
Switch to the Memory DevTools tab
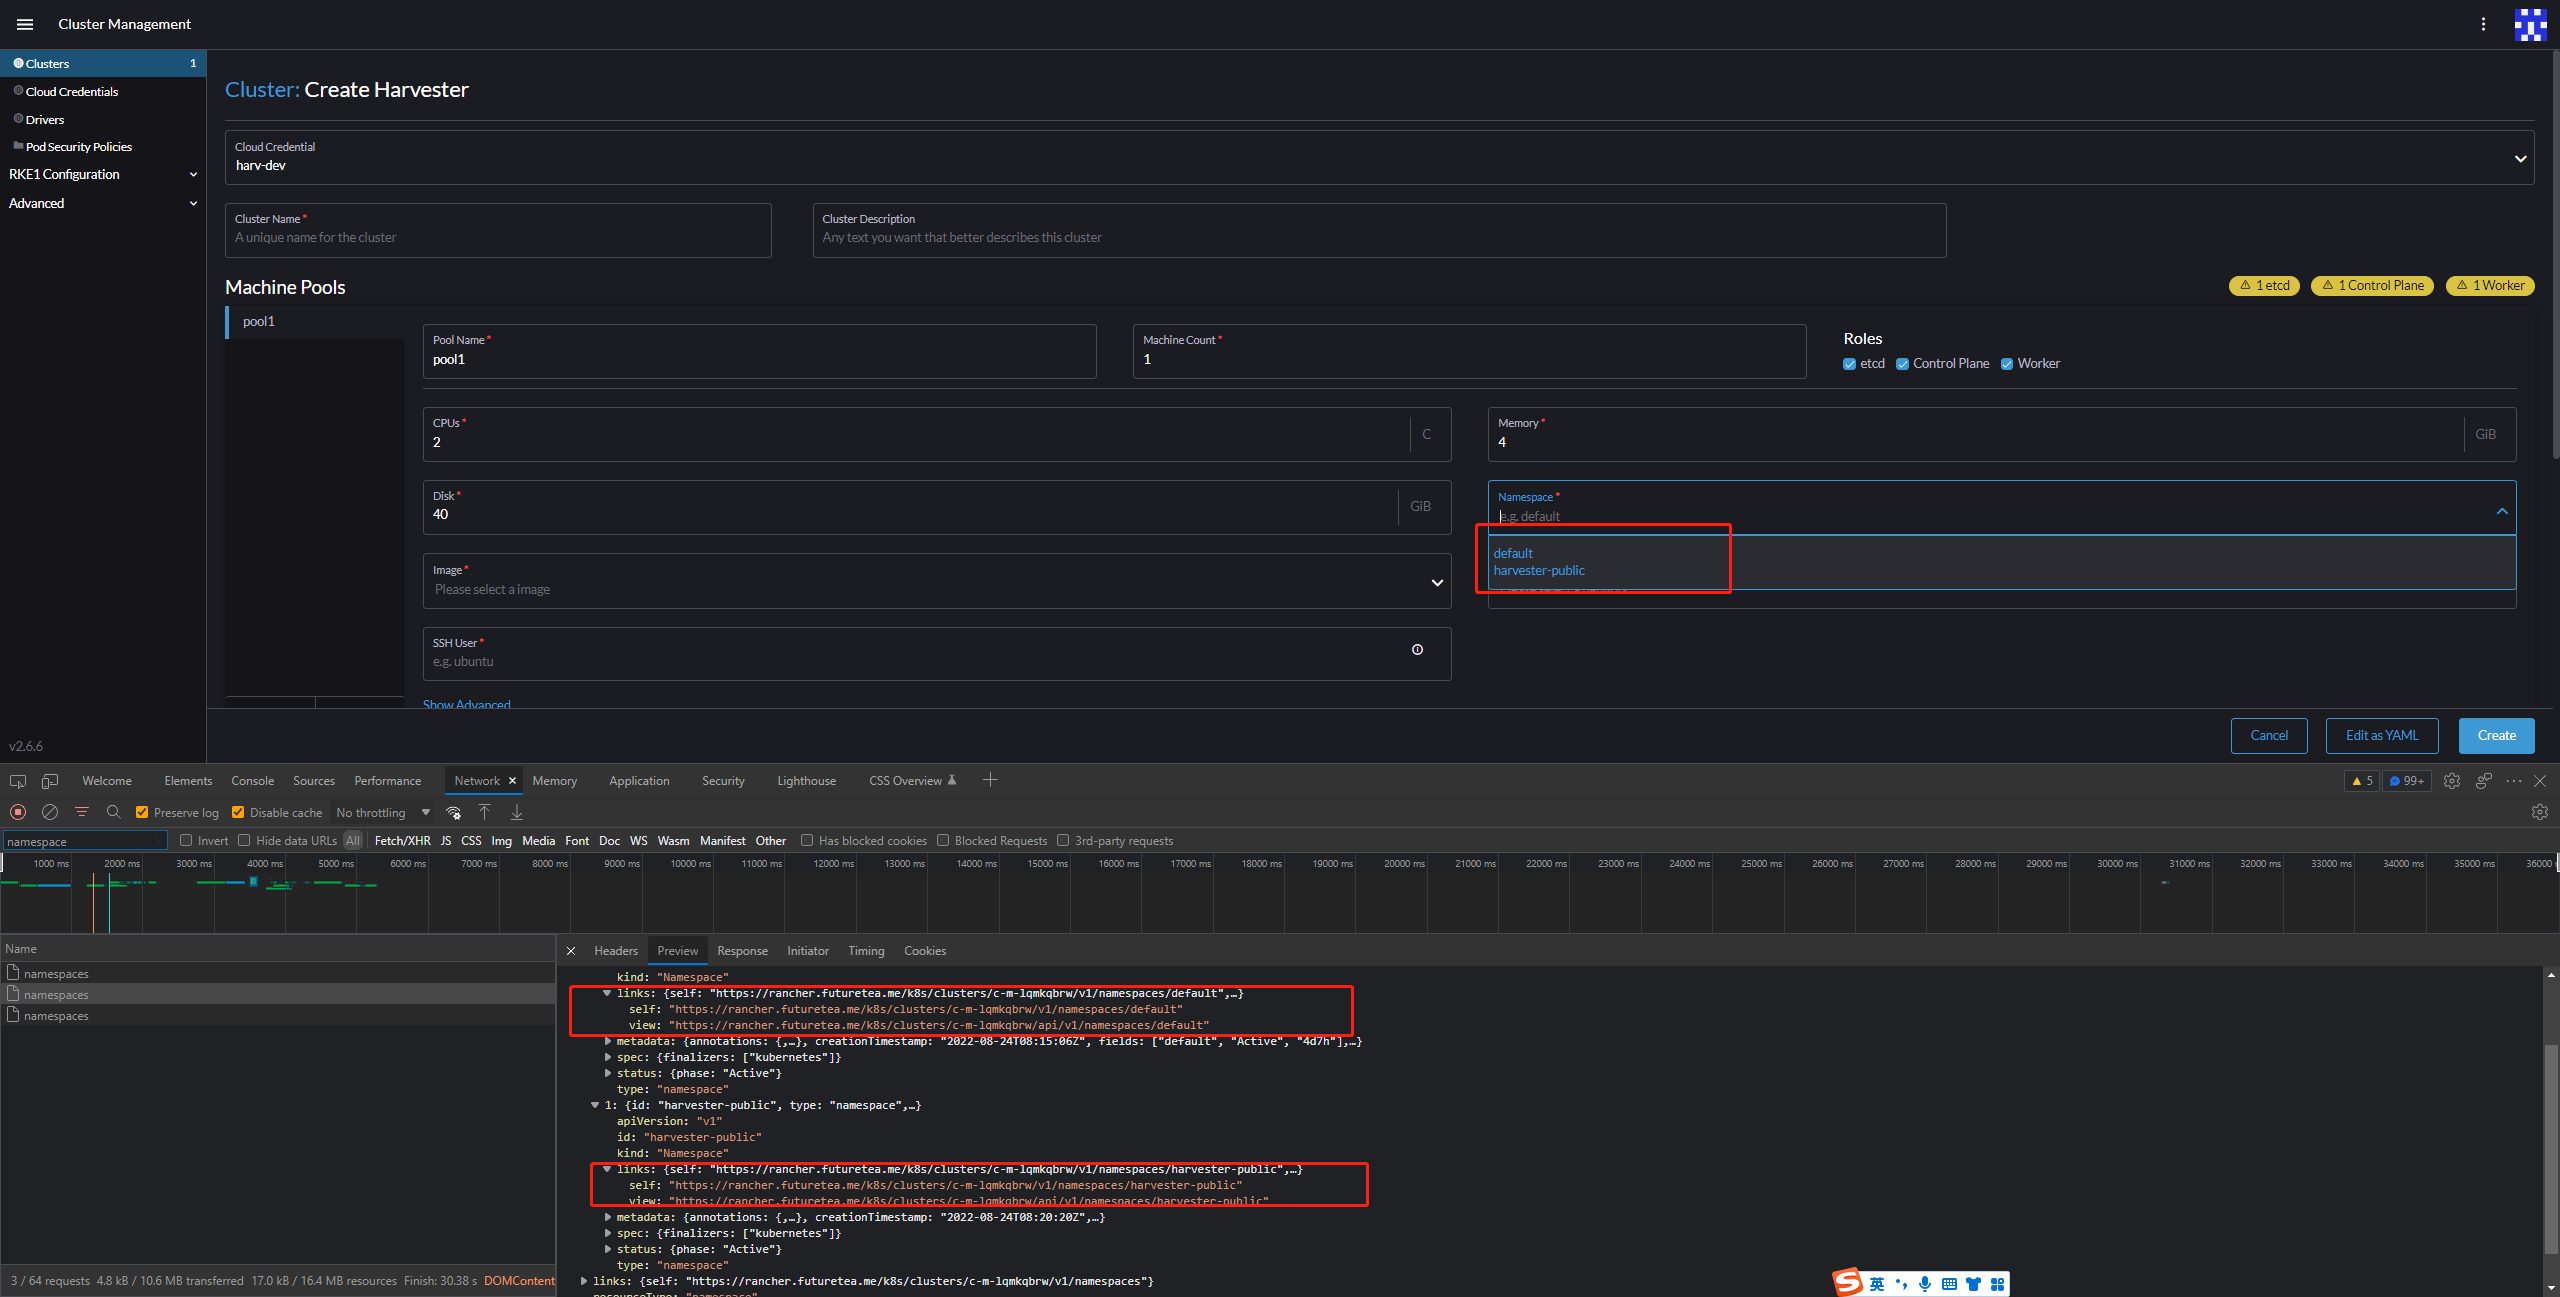pos(555,780)
